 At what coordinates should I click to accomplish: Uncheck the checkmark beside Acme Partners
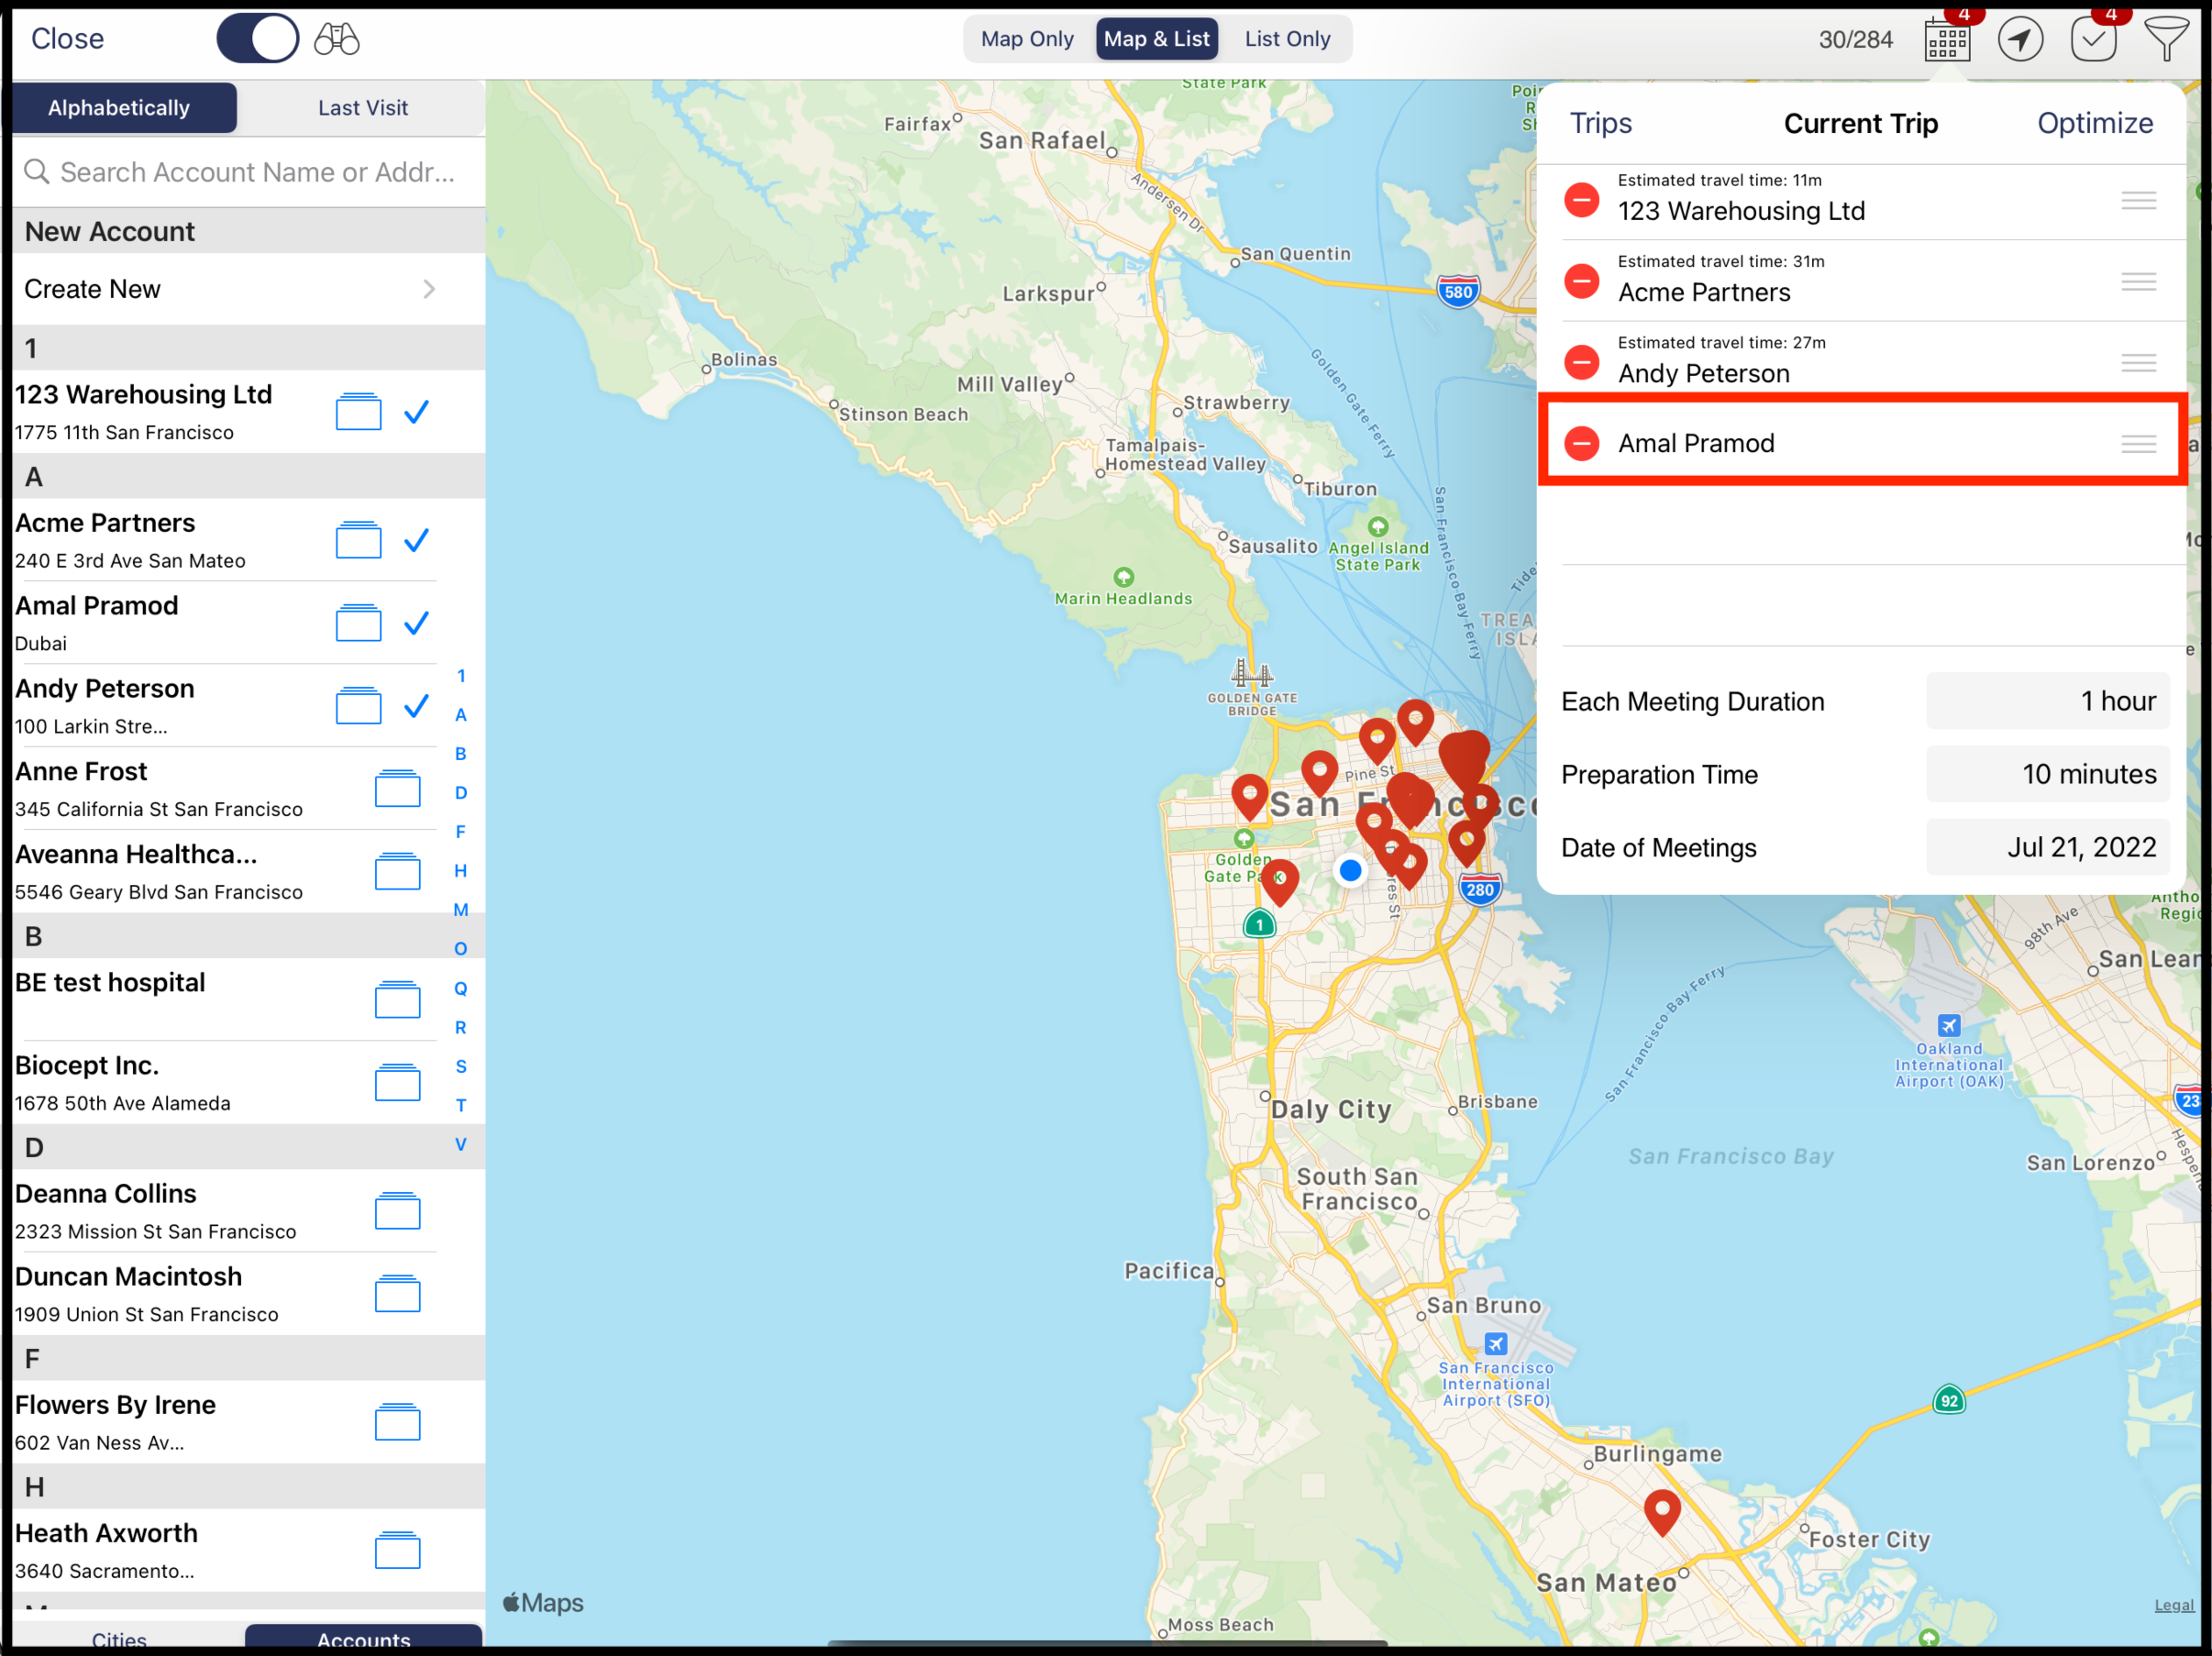(417, 540)
